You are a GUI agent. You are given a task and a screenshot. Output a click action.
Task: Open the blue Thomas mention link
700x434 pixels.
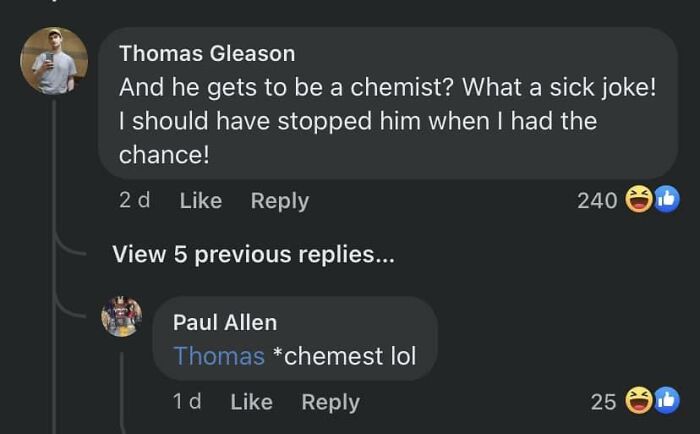[x=219, y=355]
